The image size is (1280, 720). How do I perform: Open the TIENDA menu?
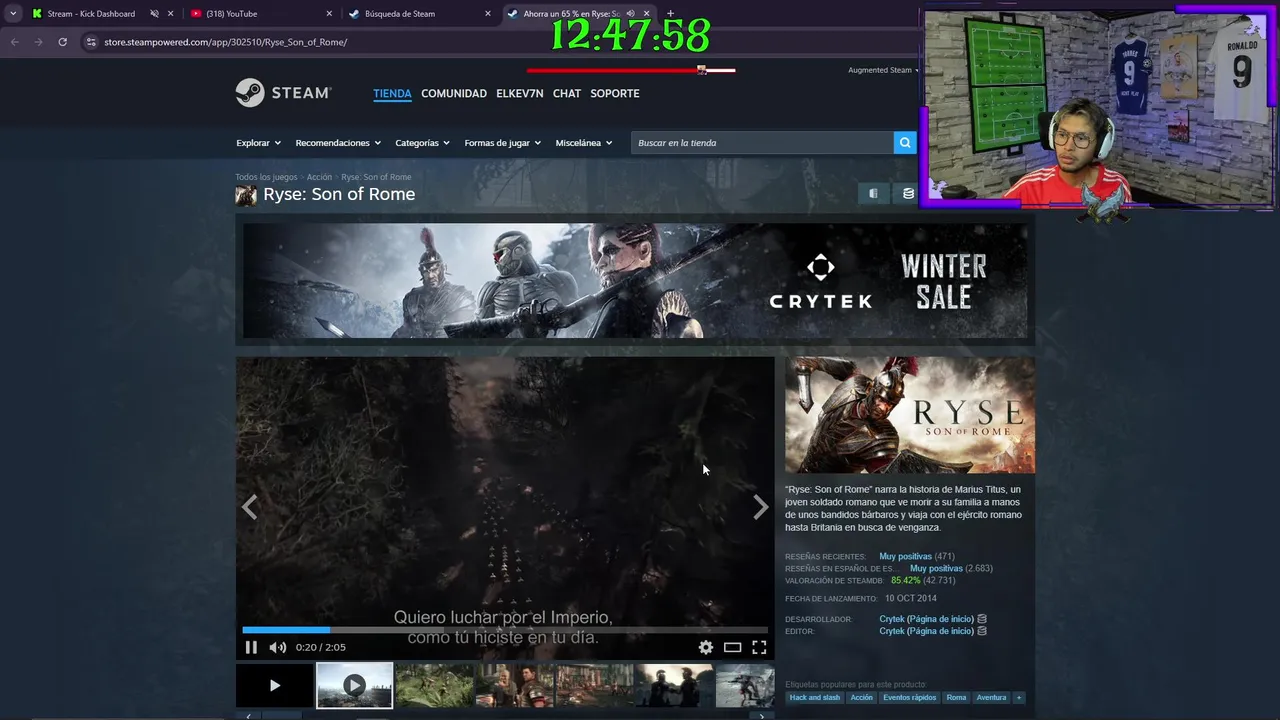392,93
